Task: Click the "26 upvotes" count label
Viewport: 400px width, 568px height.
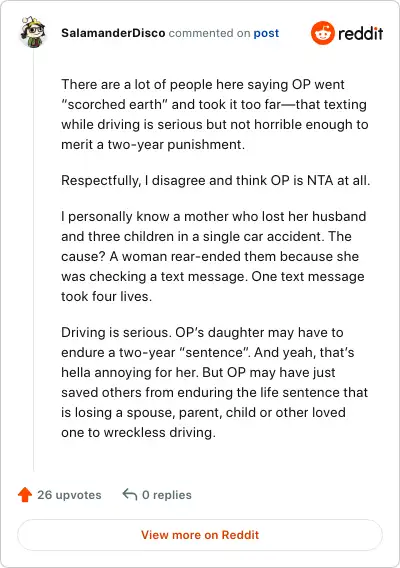Action: [69, 495]
